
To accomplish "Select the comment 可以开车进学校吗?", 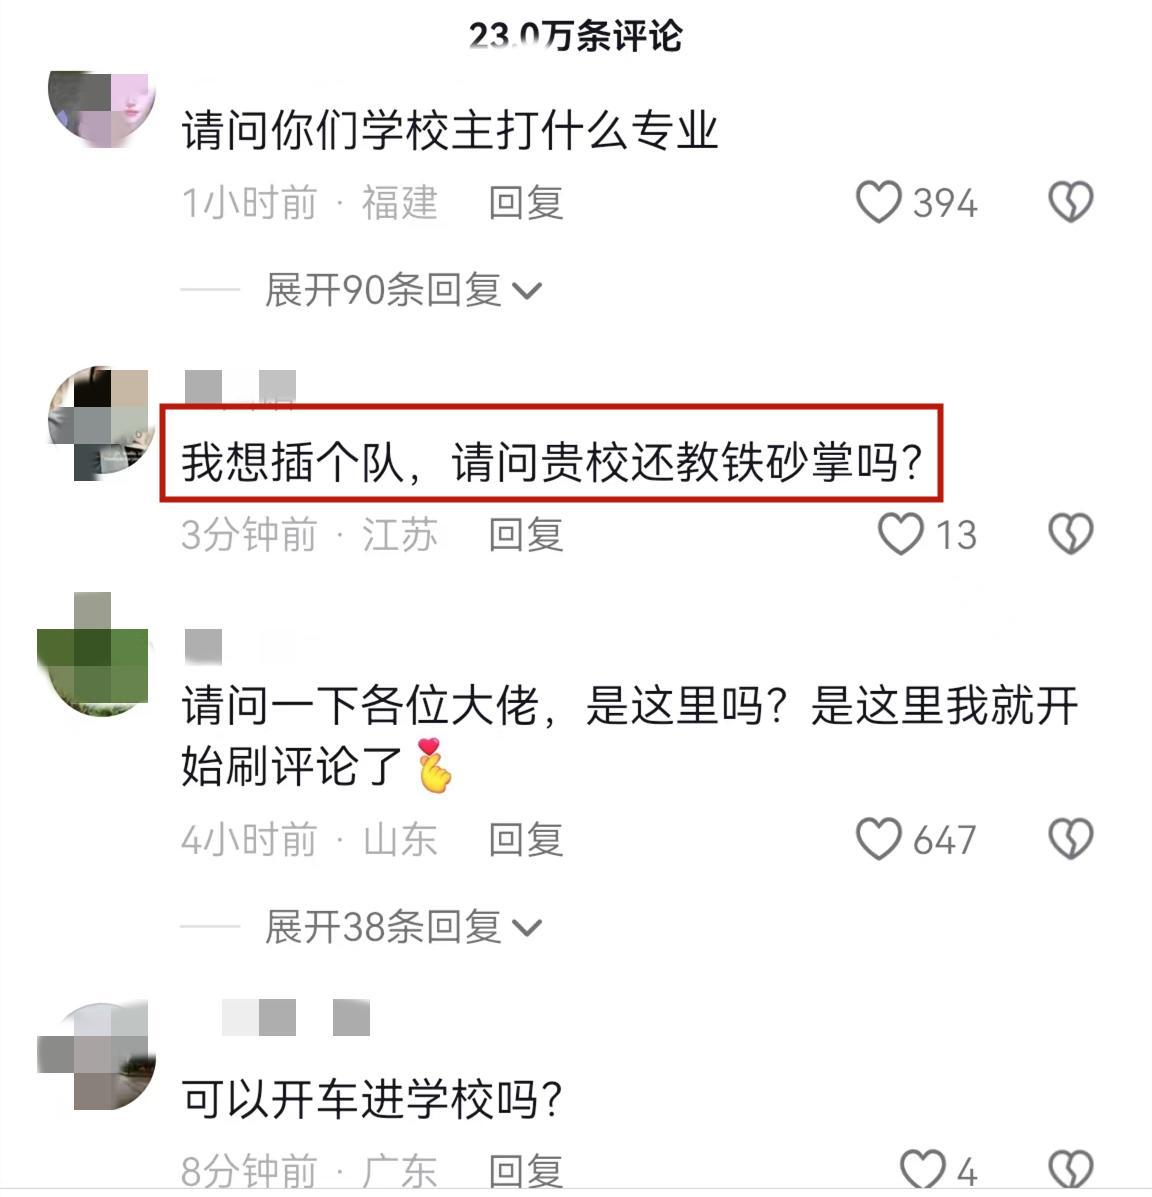I will [x=372, y=1099].
